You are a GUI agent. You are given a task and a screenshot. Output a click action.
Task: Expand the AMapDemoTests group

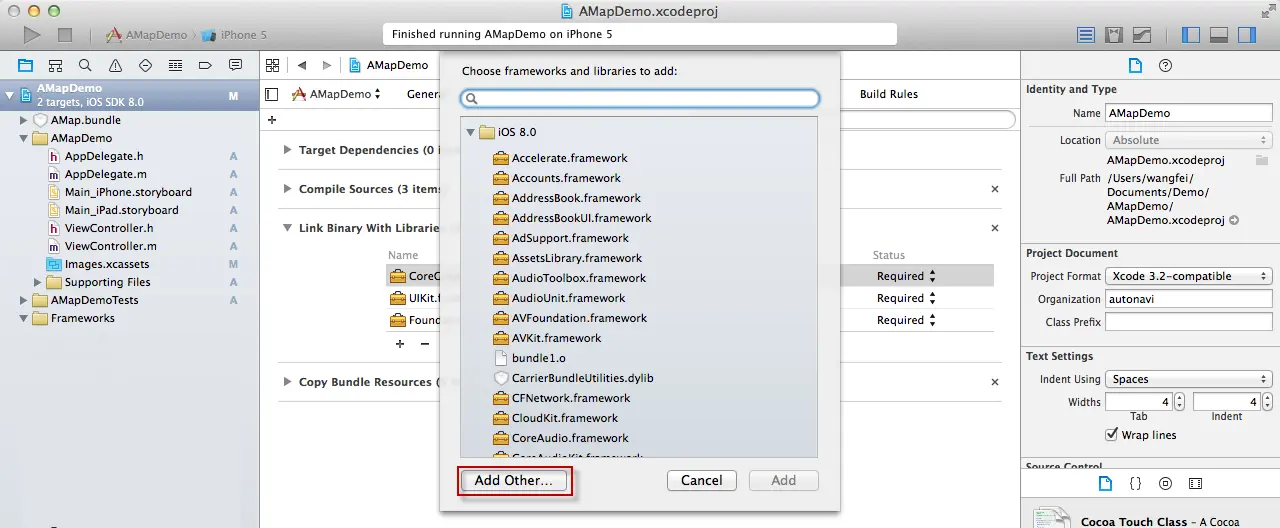[23, 300]
